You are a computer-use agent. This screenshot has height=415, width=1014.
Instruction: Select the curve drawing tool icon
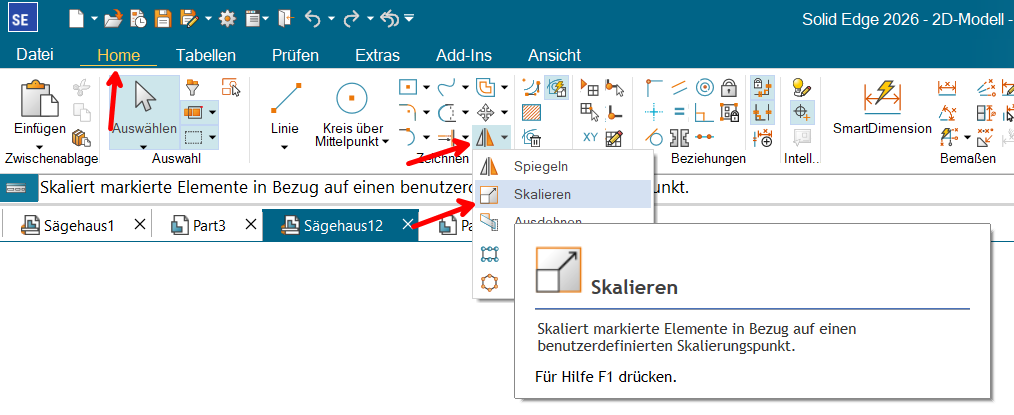point(447,87)
